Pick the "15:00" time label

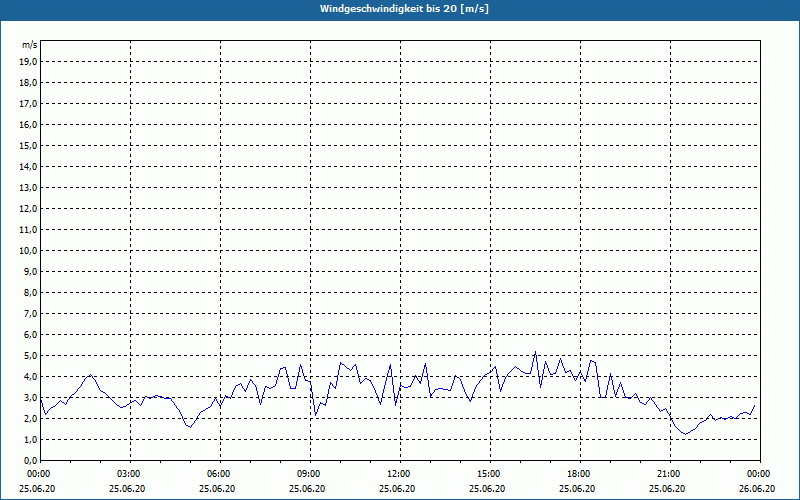click(x=487, y=474)
